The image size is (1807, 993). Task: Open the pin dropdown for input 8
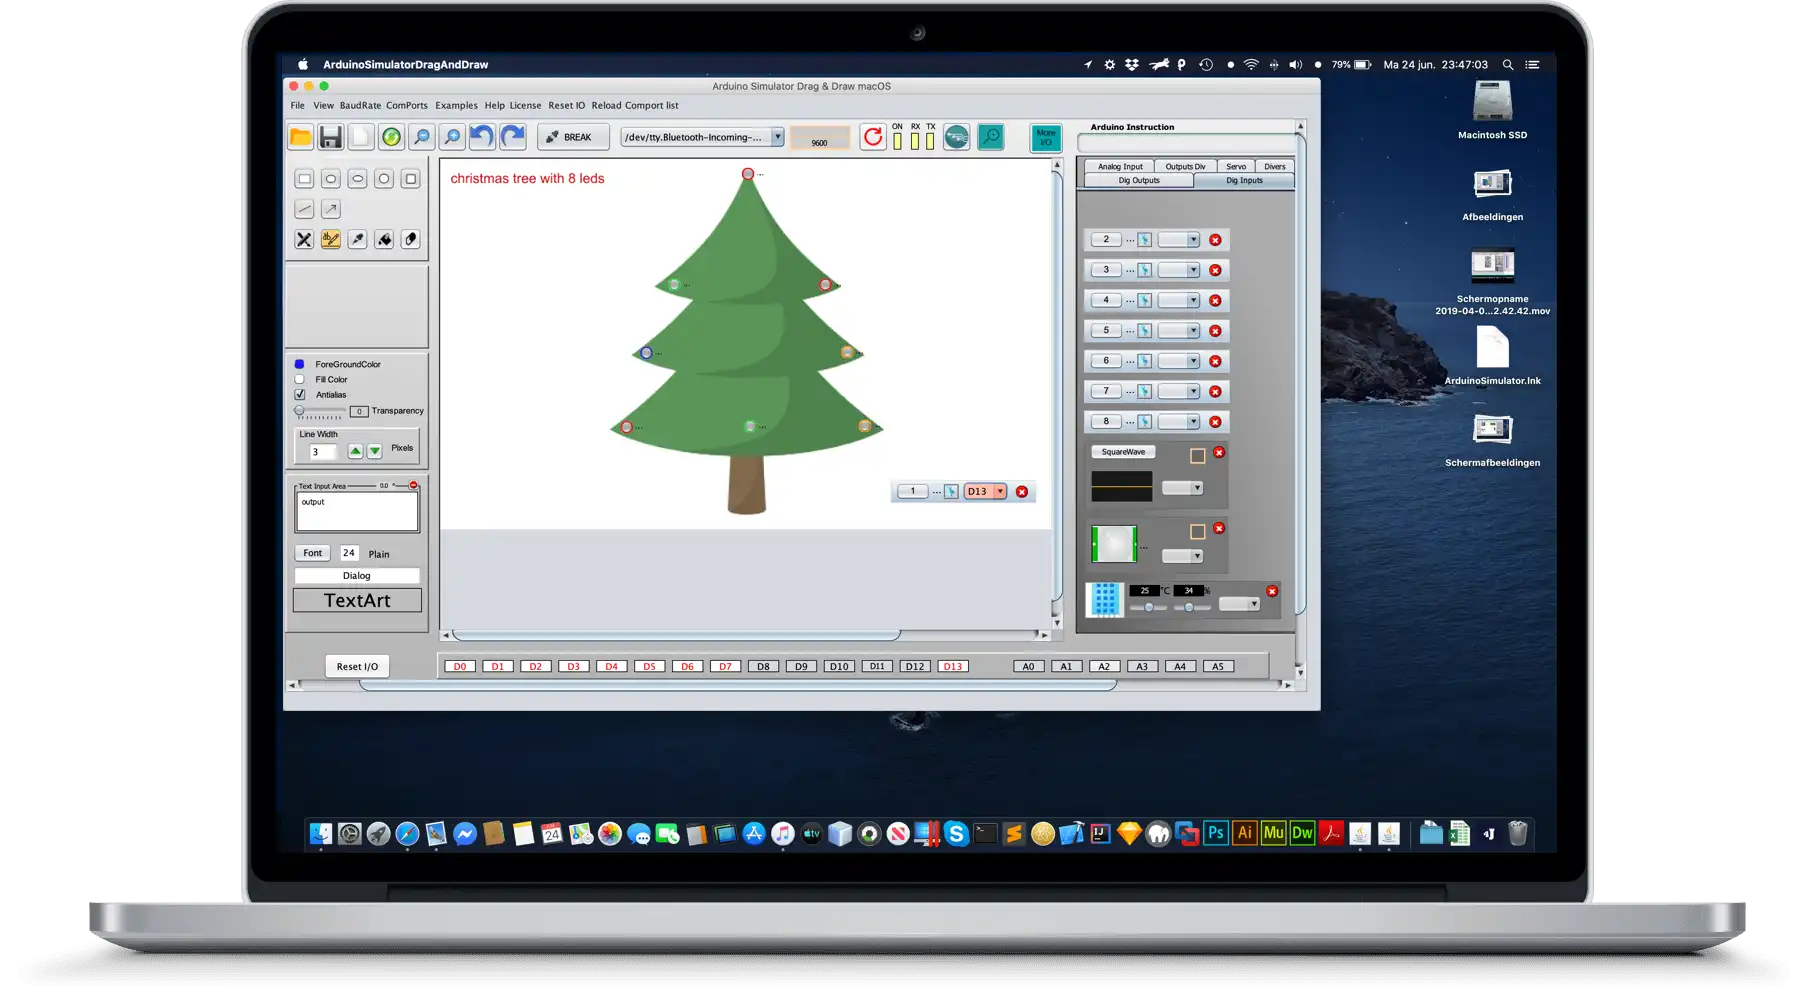[x=1179, y=422]
